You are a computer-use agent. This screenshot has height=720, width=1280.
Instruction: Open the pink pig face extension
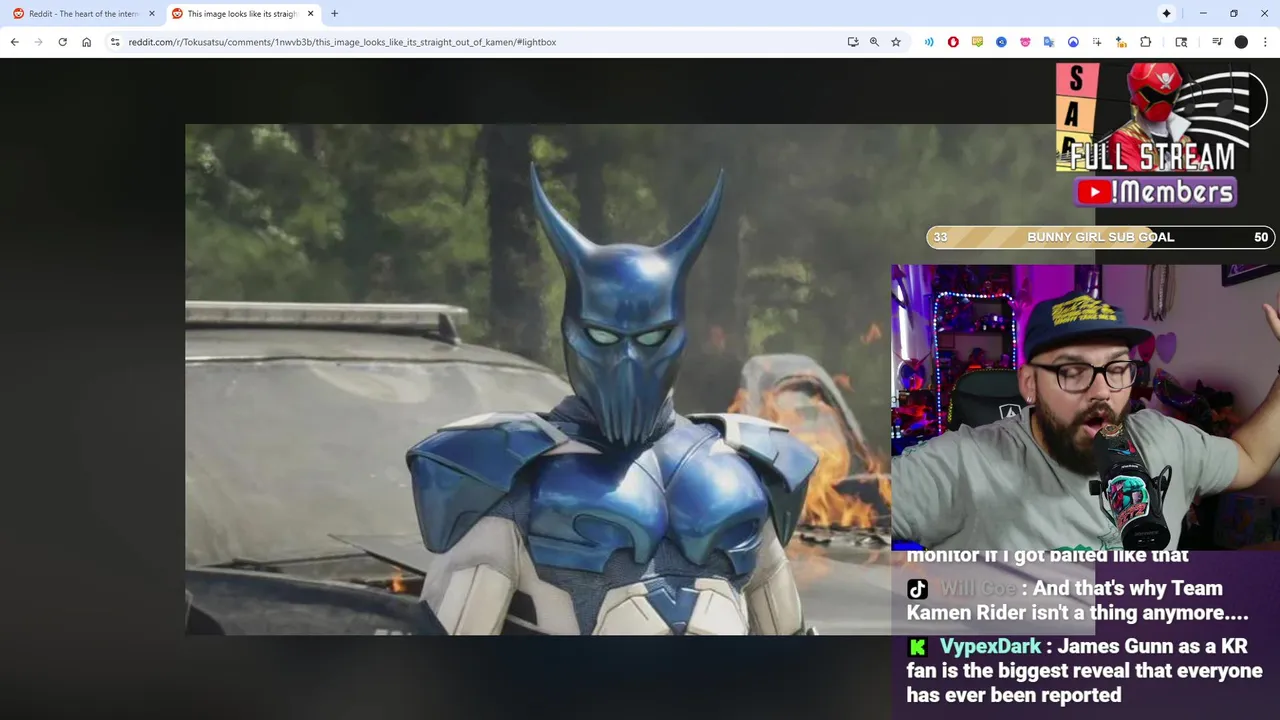(x=1025, y=42)
